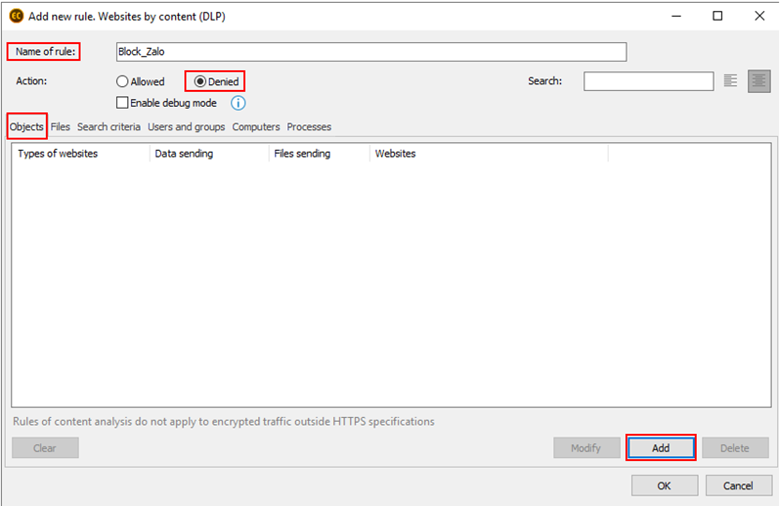This screenshot has width=780, height=506.
Task: Open the Computers tab
Action: (x=256, y=127)
